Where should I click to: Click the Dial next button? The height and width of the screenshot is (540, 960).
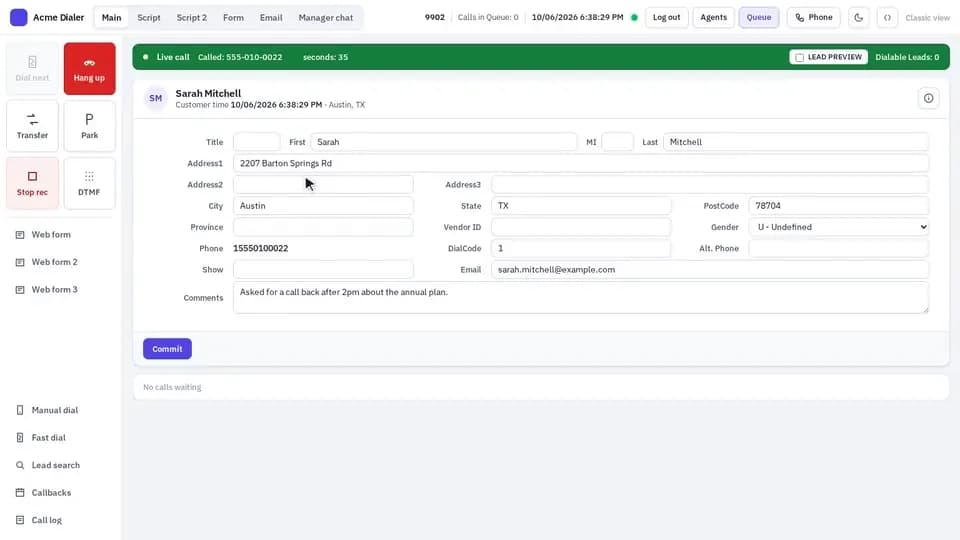click(x=32, y=69)
